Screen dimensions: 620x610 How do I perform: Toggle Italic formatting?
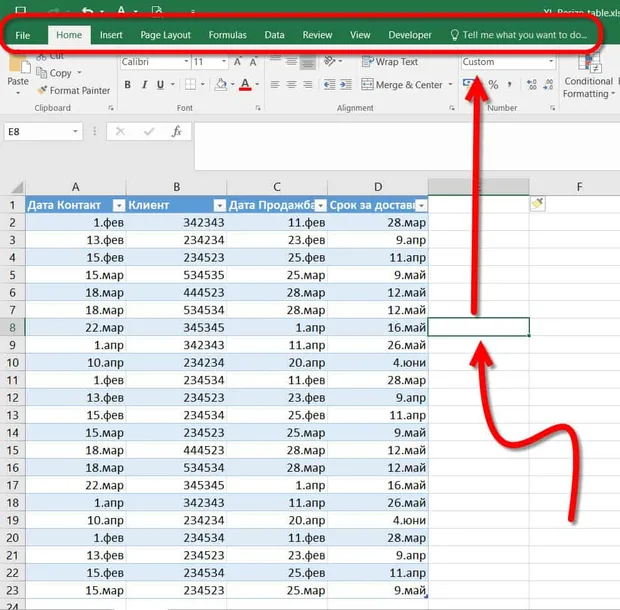144,85
